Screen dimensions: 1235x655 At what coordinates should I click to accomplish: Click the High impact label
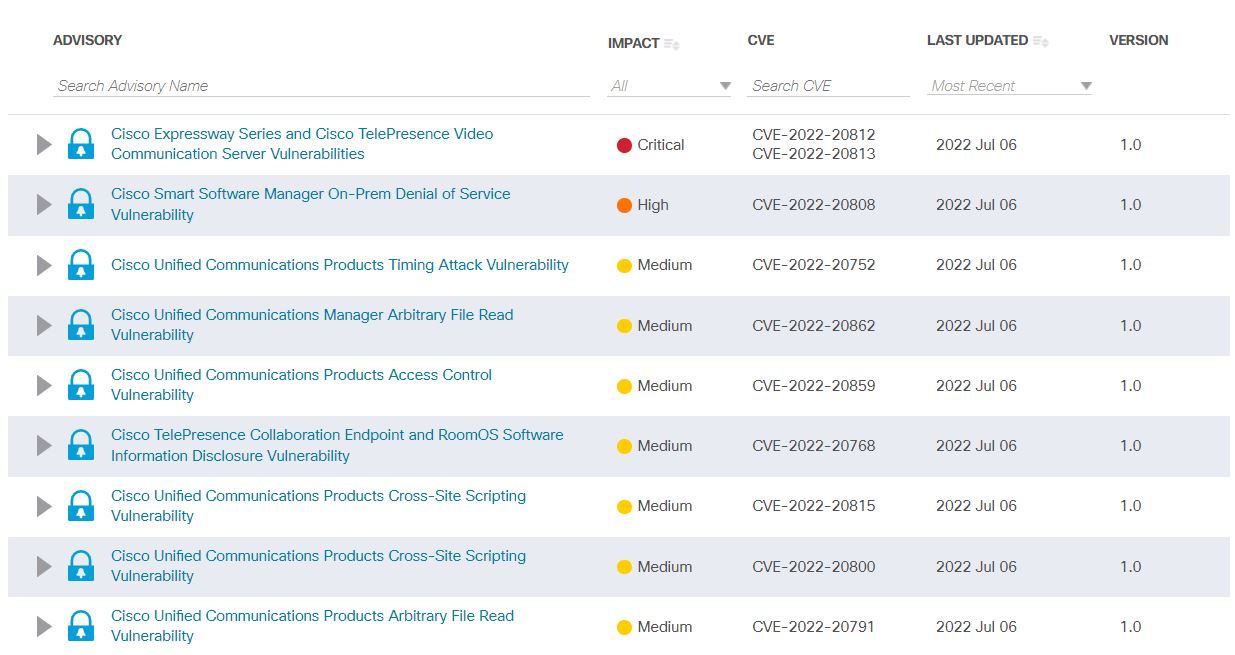[x=653, y=205]
